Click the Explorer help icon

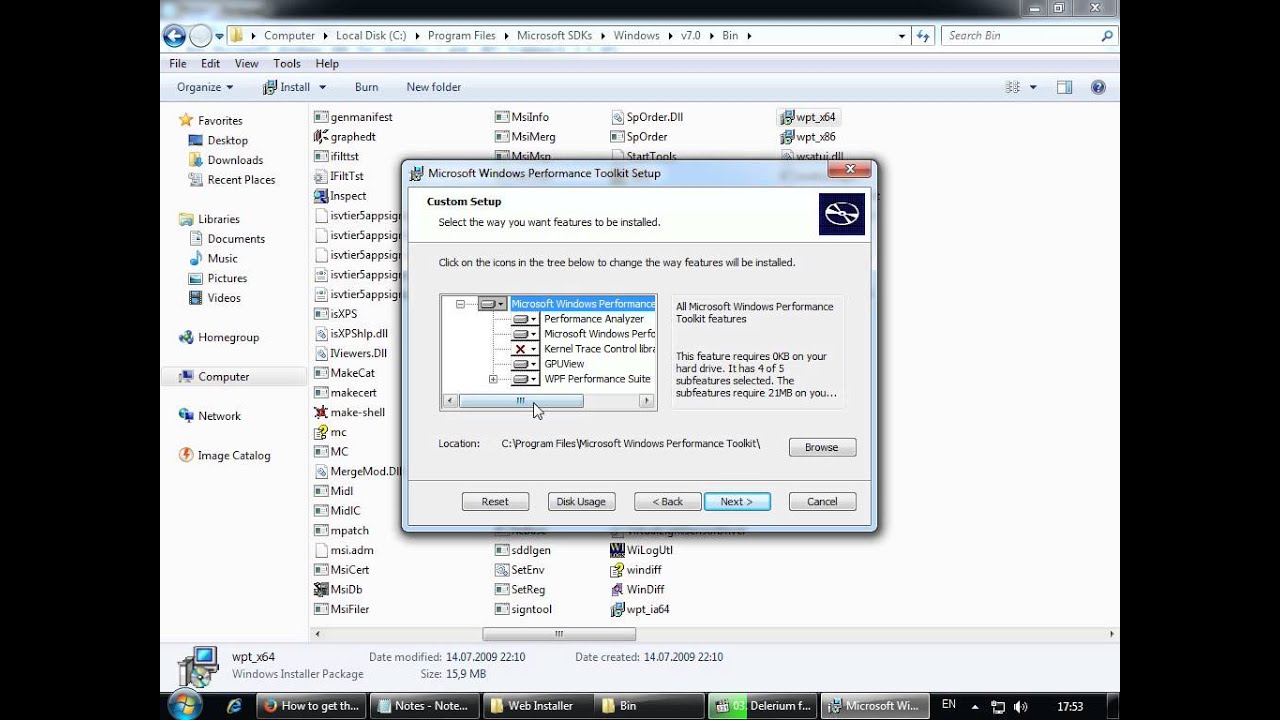[1098, 87]
